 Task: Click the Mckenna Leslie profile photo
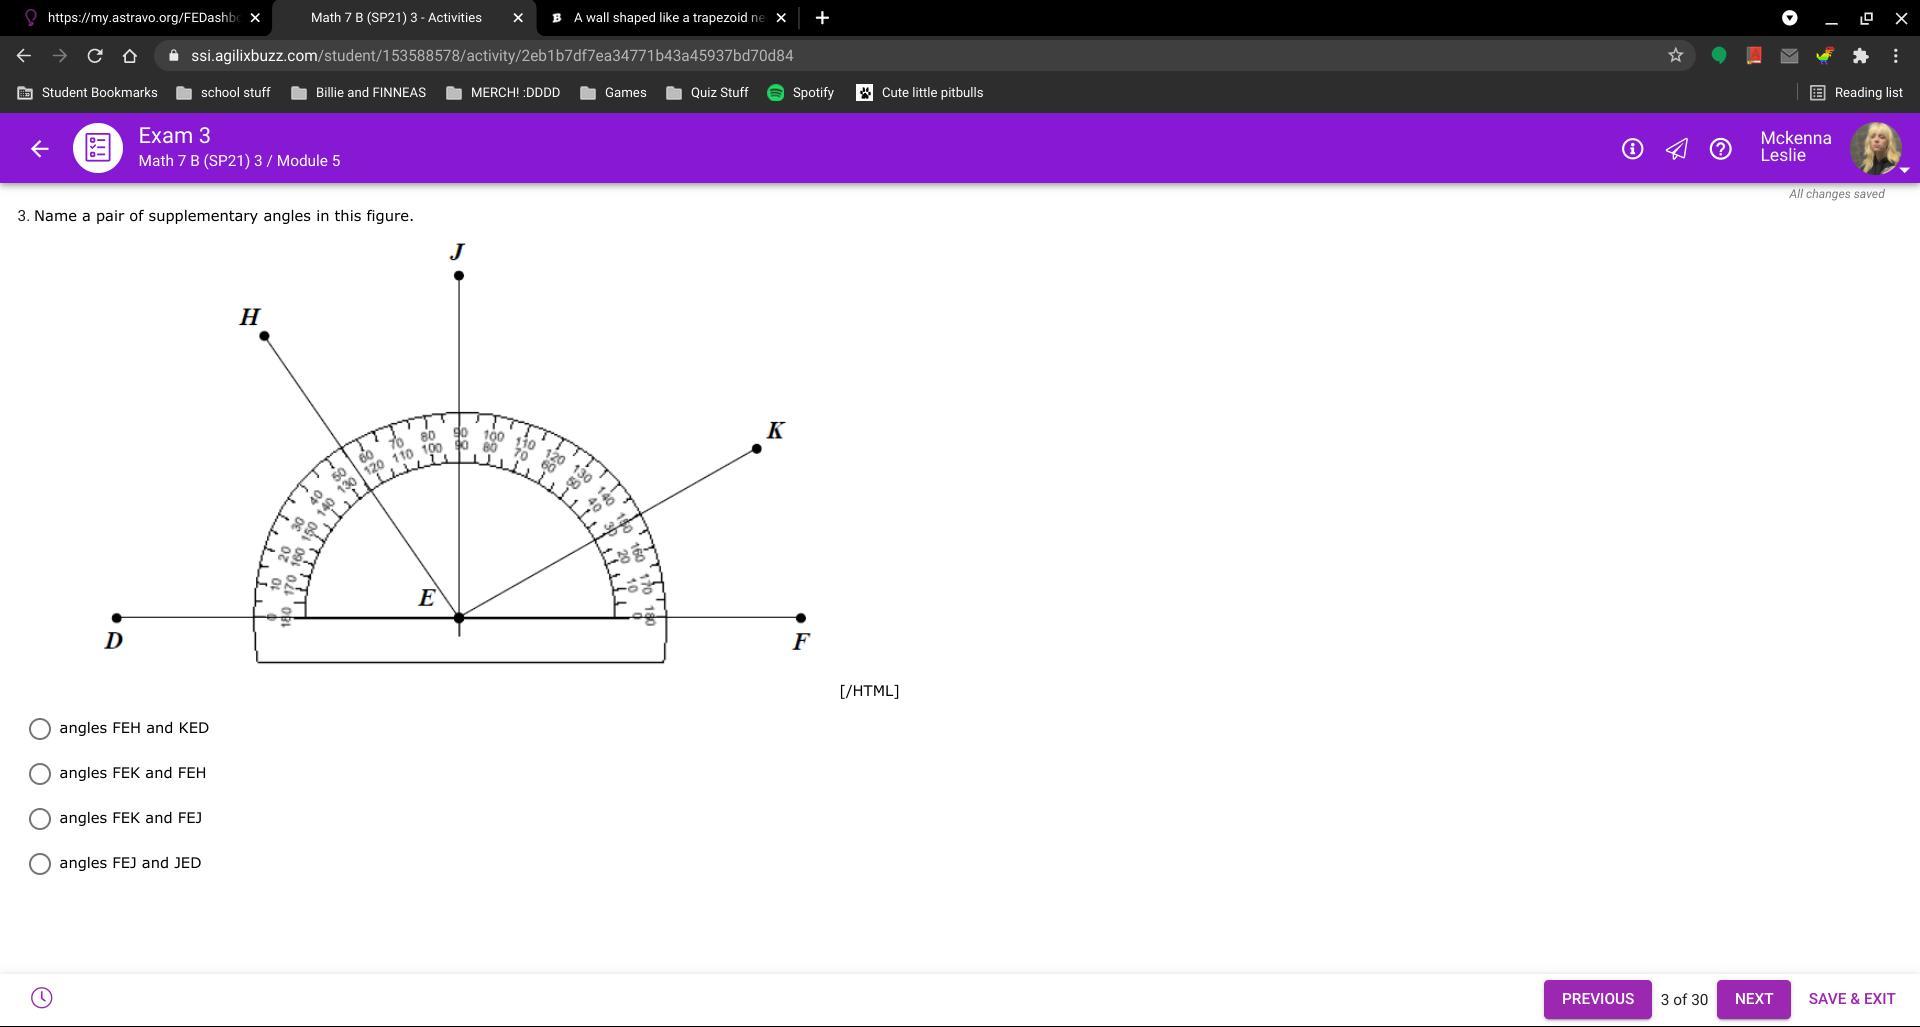[1875, 148]
